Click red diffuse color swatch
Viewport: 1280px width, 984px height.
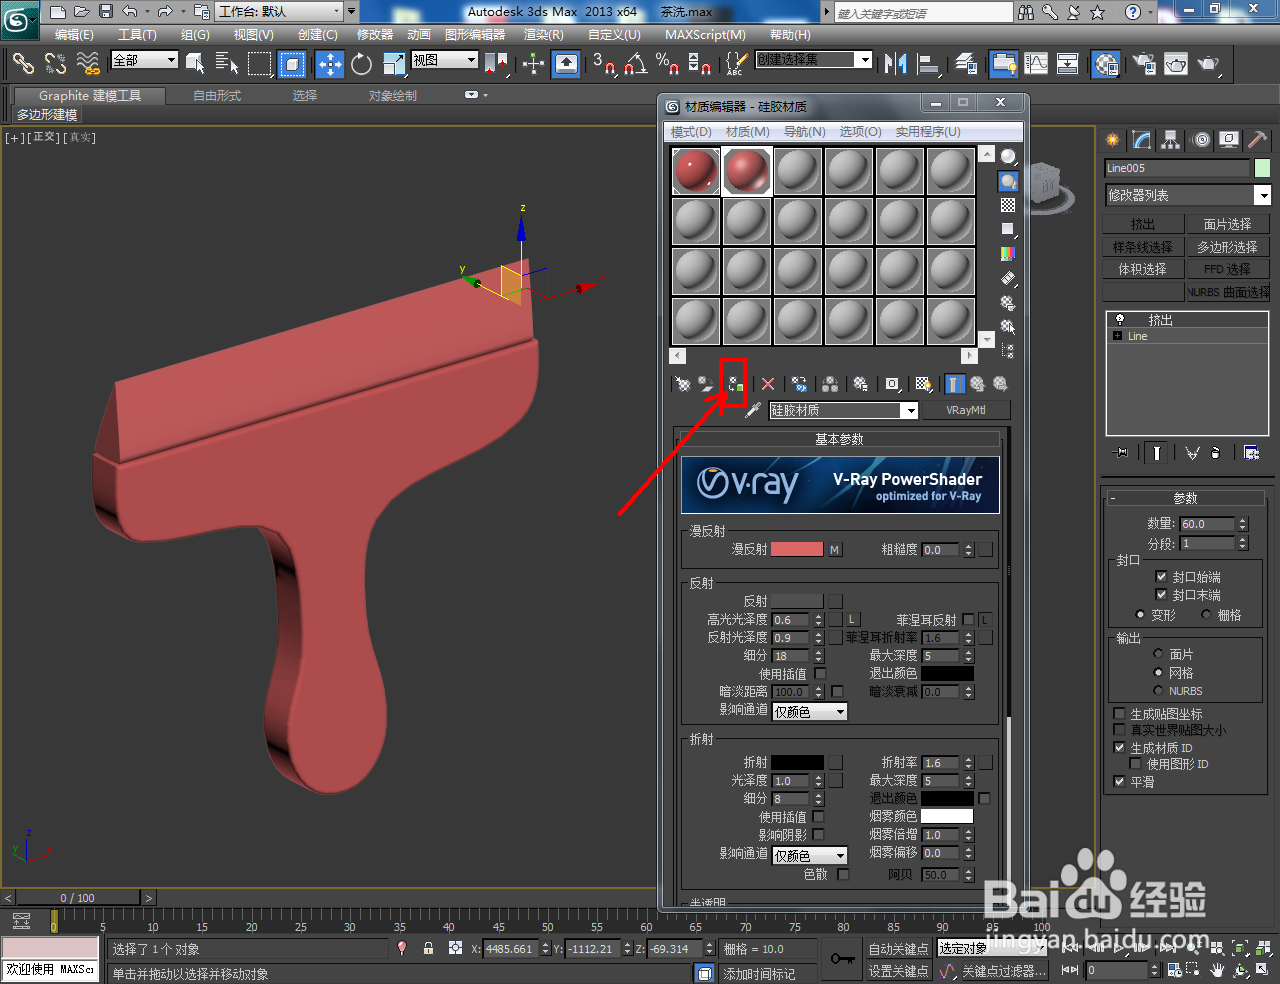point(797,550)
